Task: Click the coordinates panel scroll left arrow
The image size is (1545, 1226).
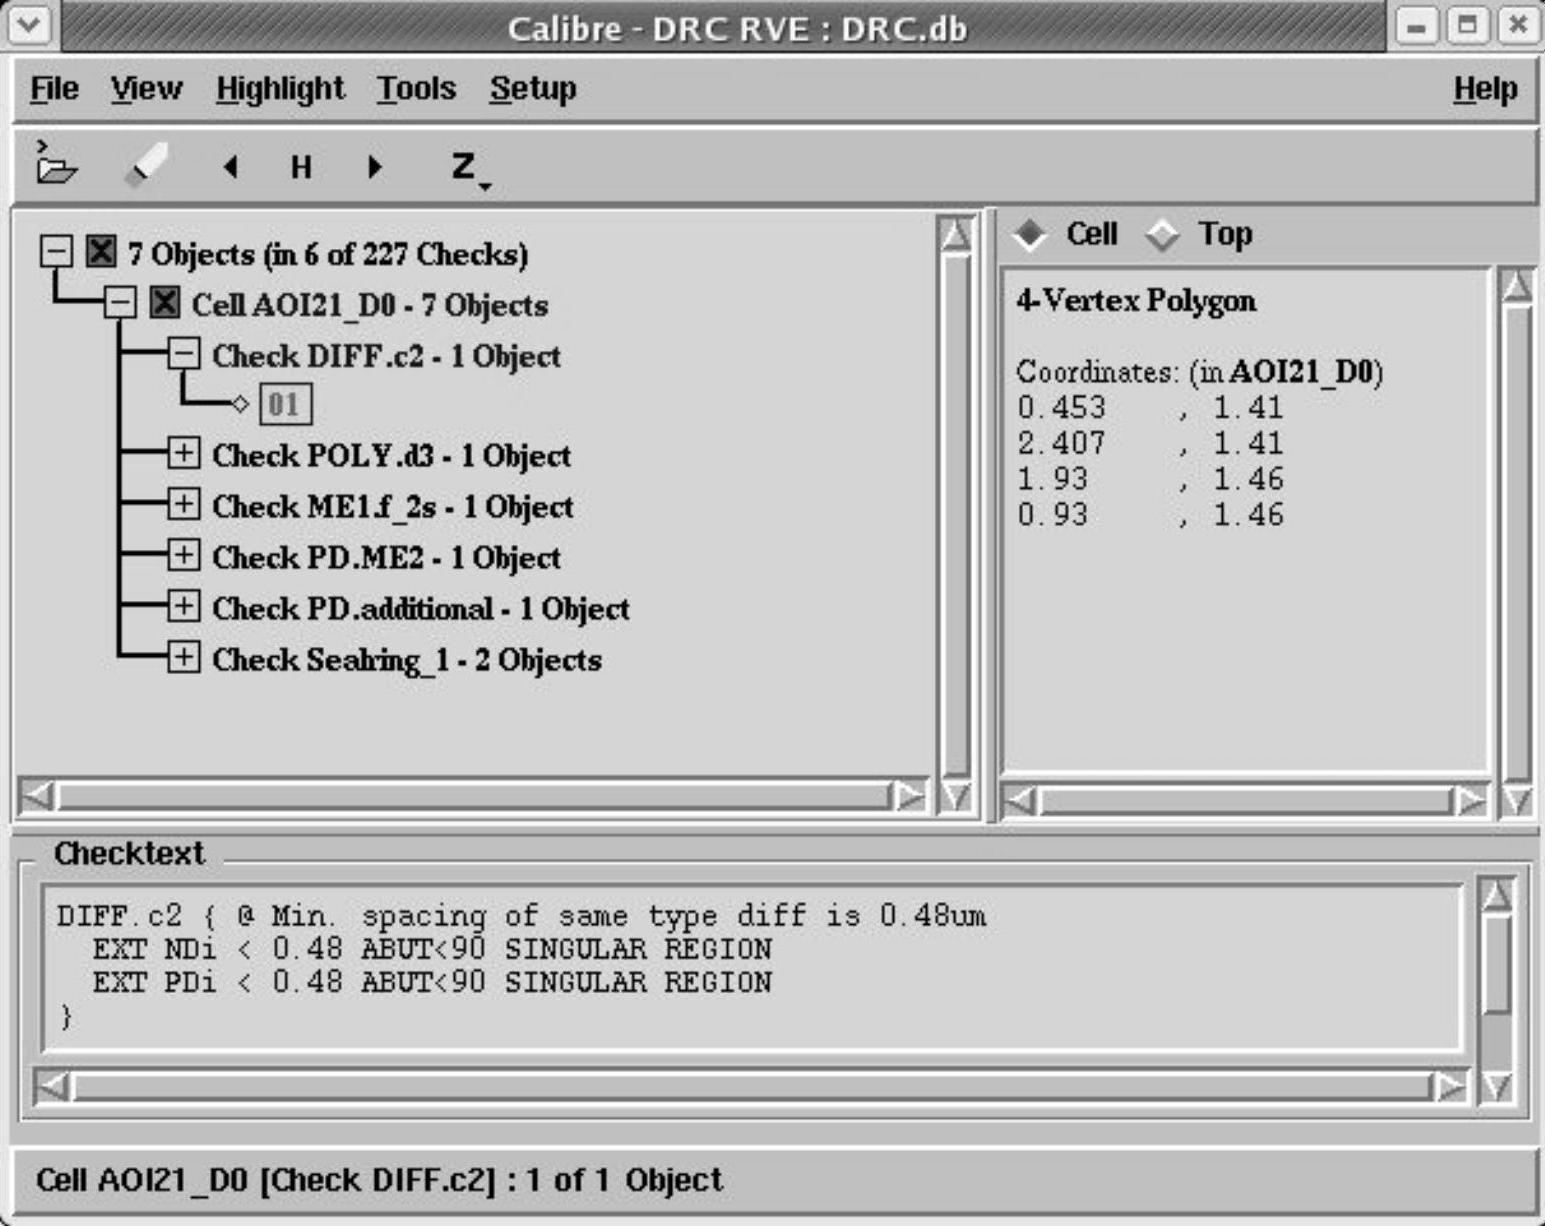Action: (1020, 801)
